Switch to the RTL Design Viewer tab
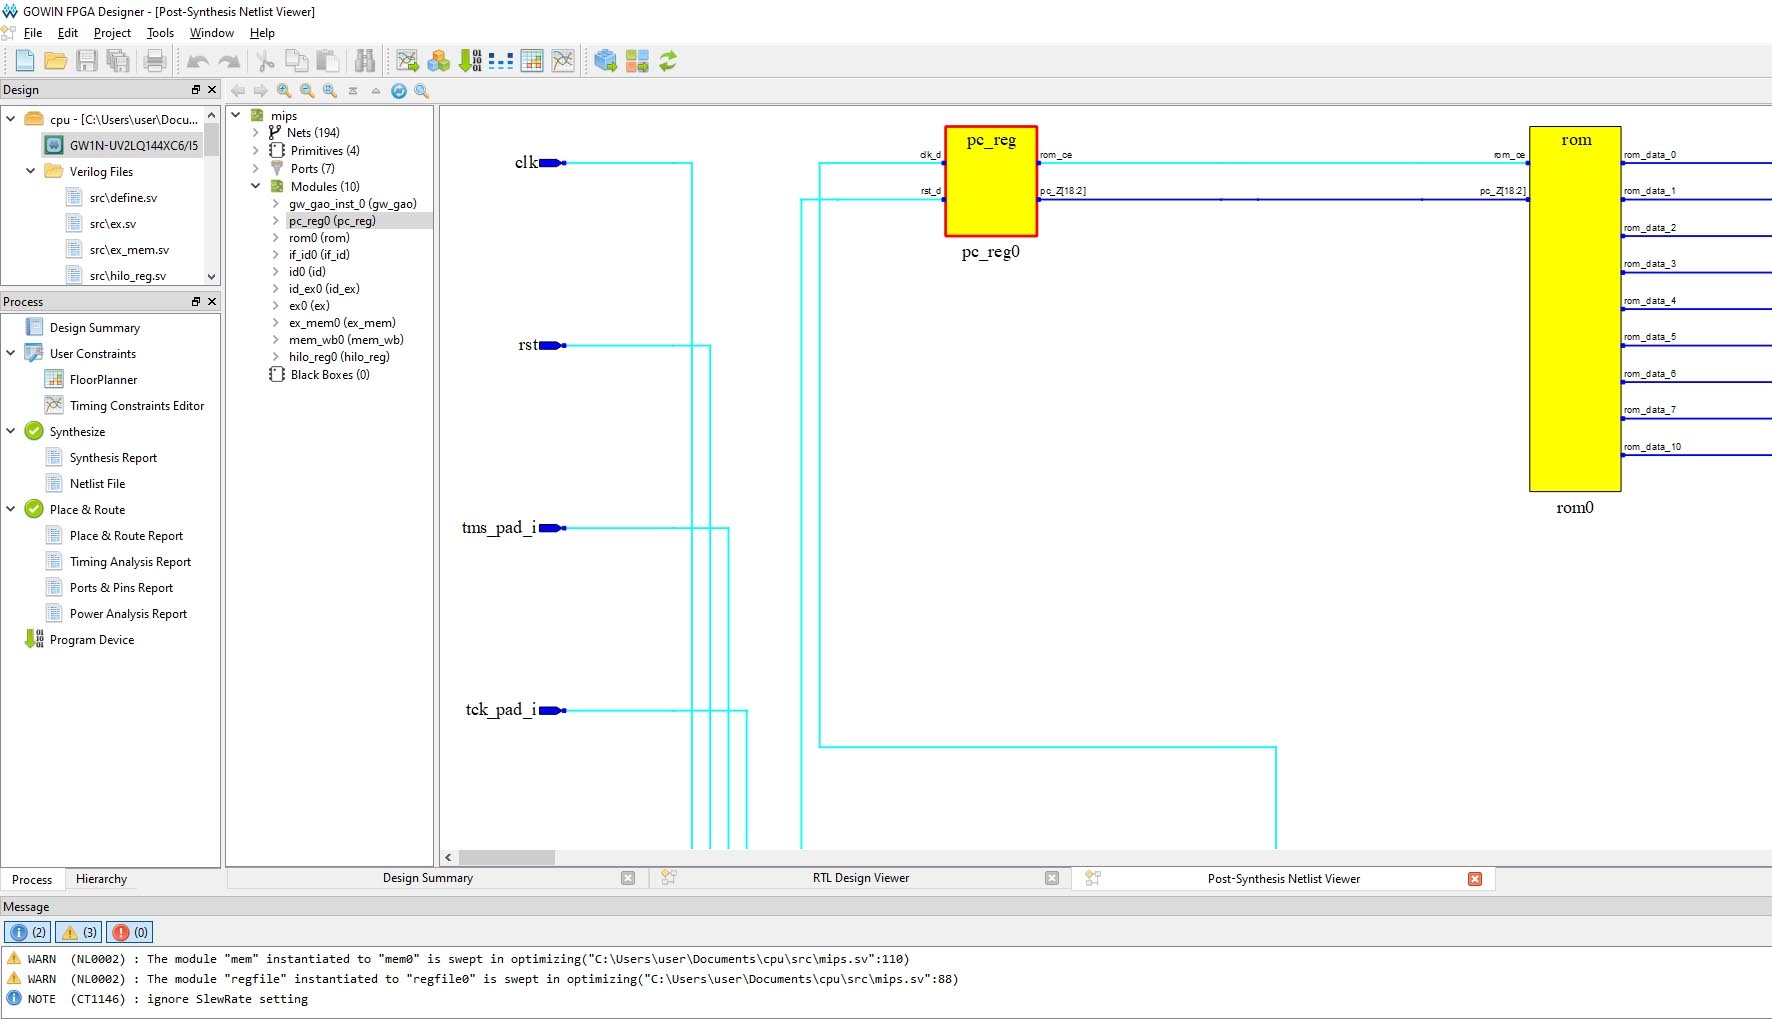Screen dimensions: 1772x1019 pos(860,878)
